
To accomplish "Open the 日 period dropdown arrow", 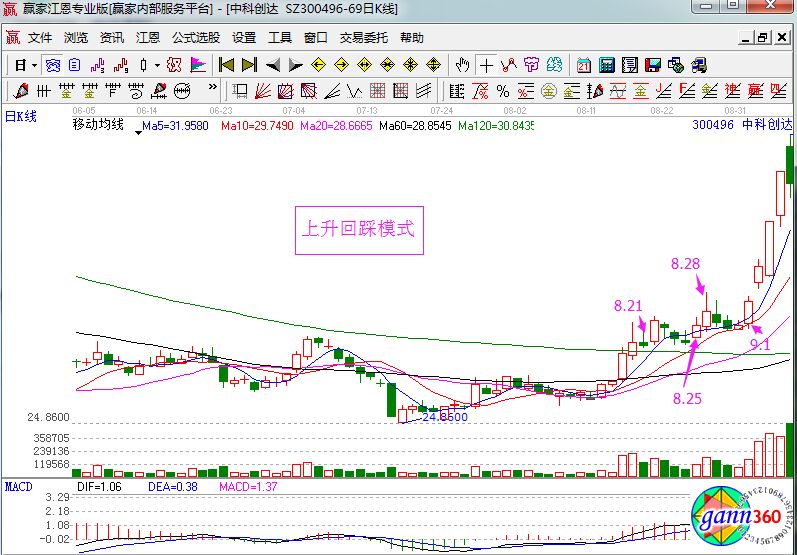I will [x=34, y=65].
